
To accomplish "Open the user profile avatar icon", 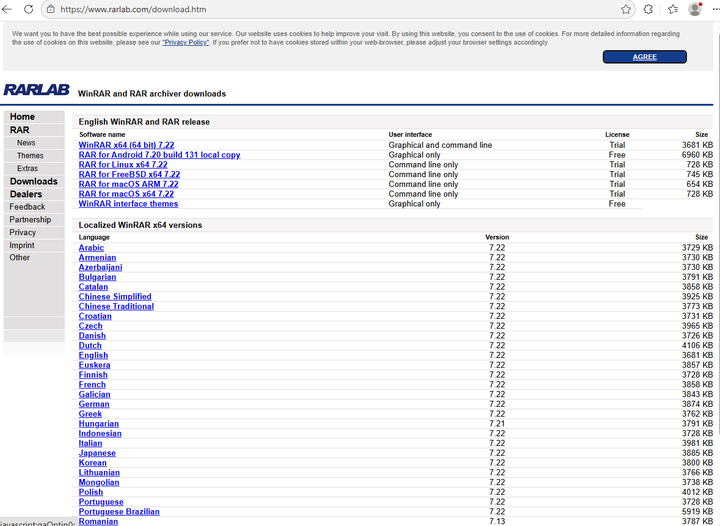I will tap(695, 9).
